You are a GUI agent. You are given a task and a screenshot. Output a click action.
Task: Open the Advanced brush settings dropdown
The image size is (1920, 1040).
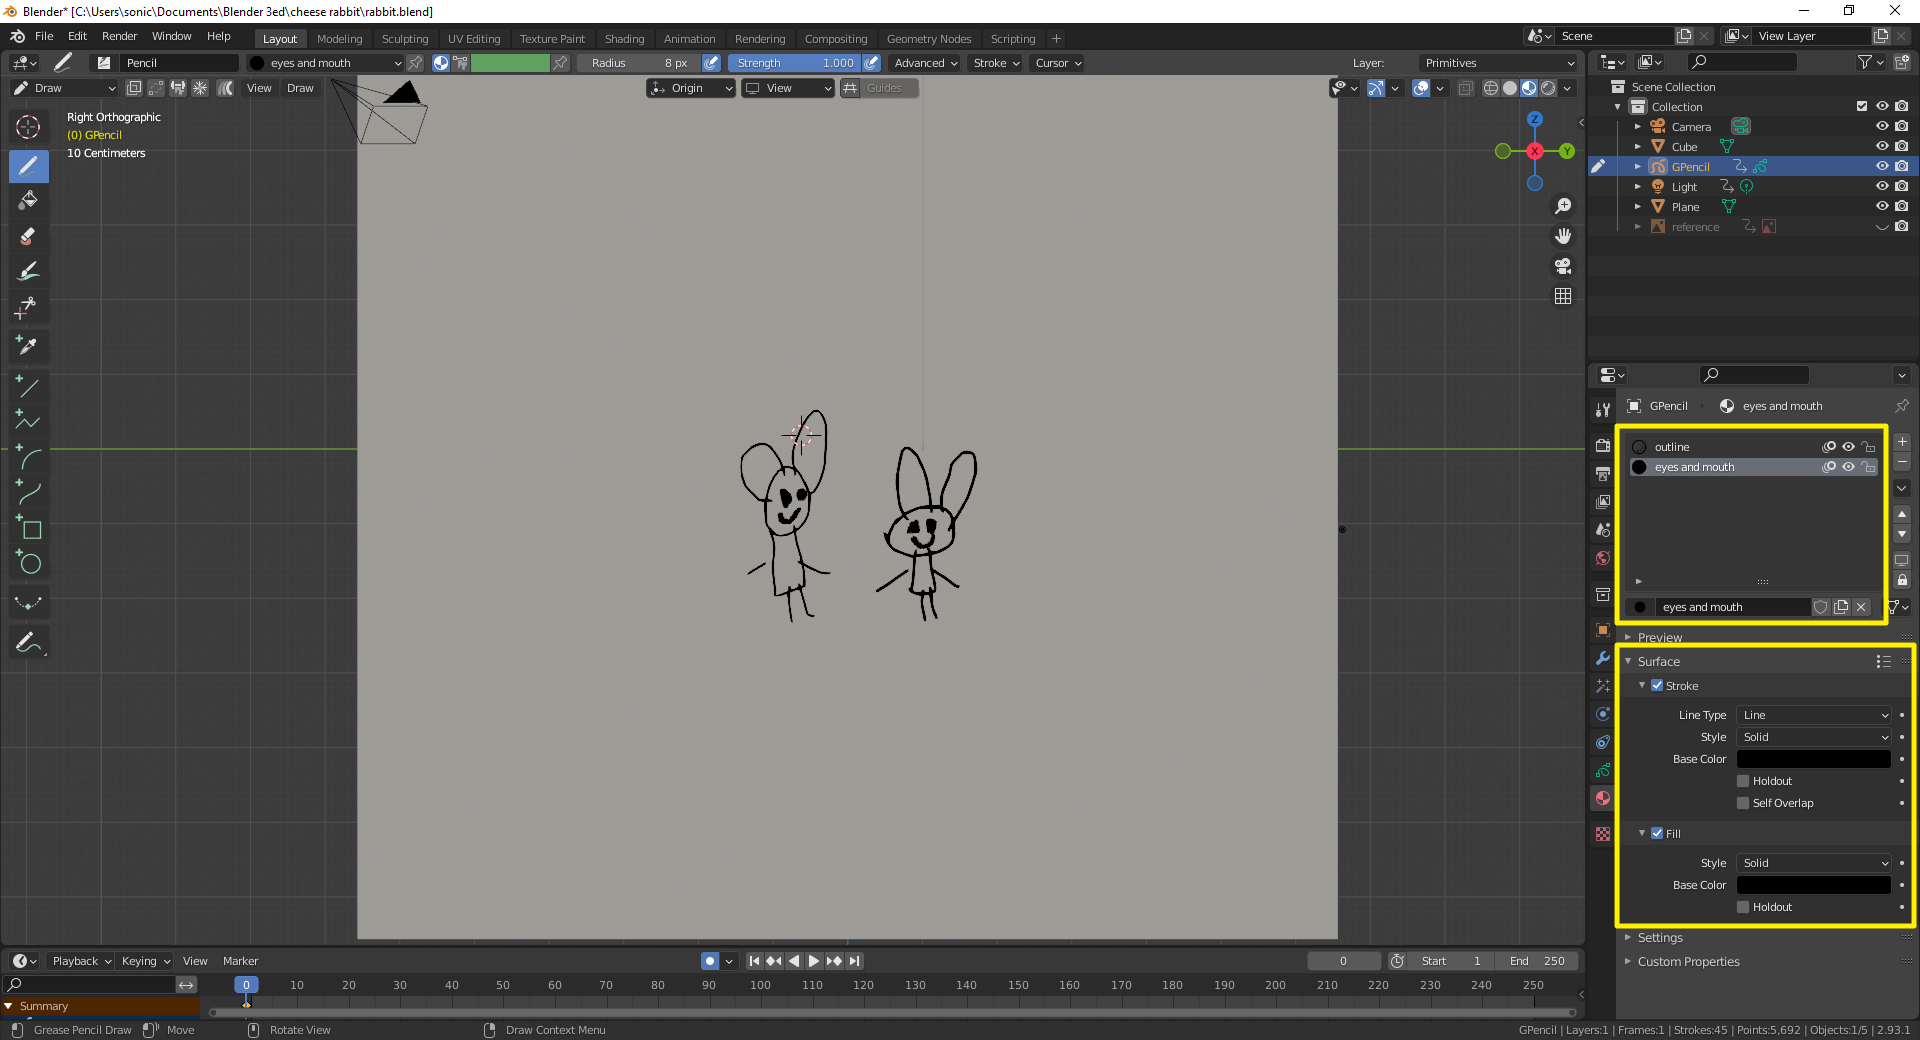tap(925, 63)
